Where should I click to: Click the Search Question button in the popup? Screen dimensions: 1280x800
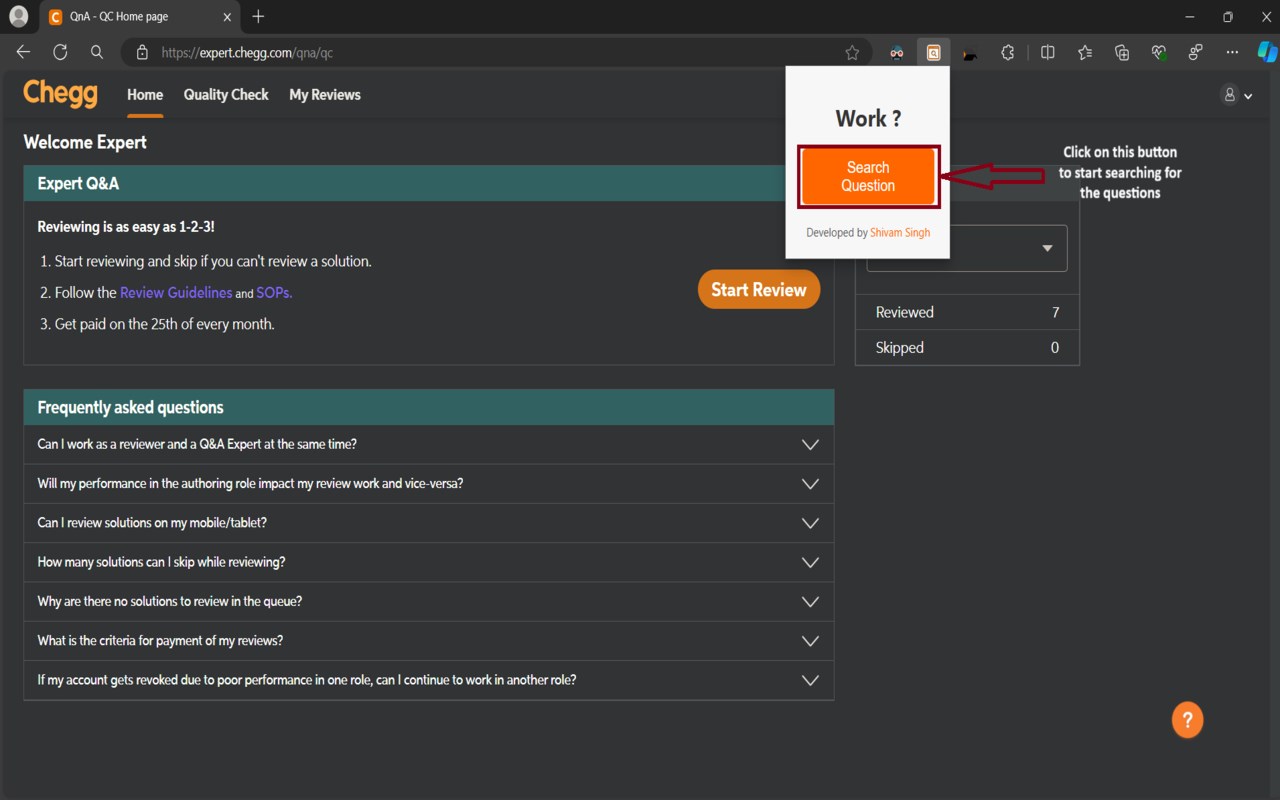point(868,177)
